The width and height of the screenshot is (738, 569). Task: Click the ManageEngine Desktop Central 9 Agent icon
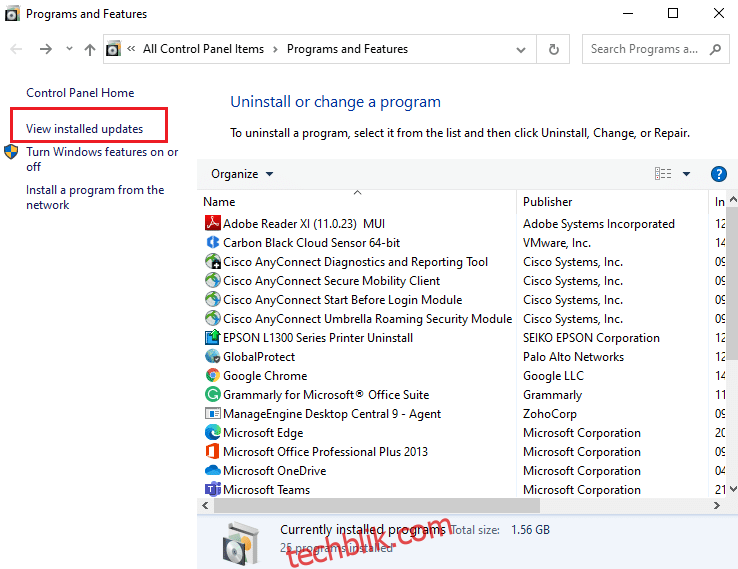[213, 413]
